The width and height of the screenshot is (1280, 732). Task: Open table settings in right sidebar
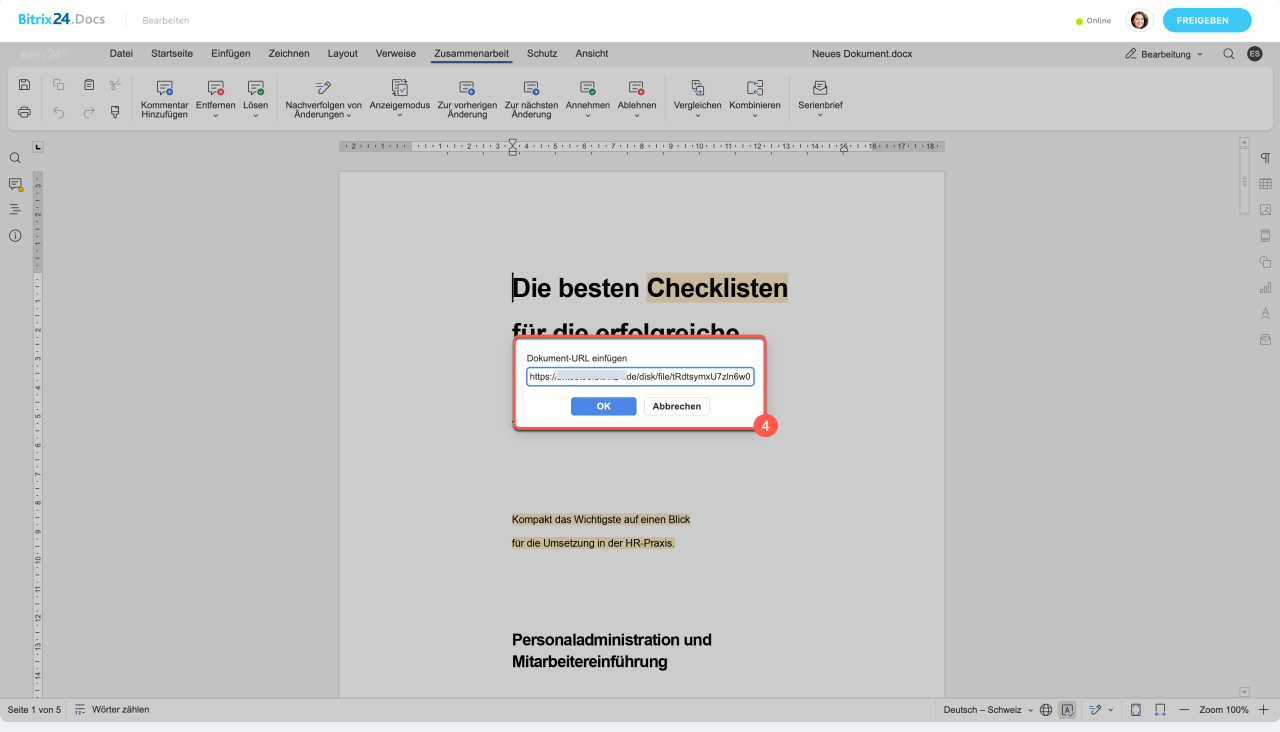pos(1265,184)
